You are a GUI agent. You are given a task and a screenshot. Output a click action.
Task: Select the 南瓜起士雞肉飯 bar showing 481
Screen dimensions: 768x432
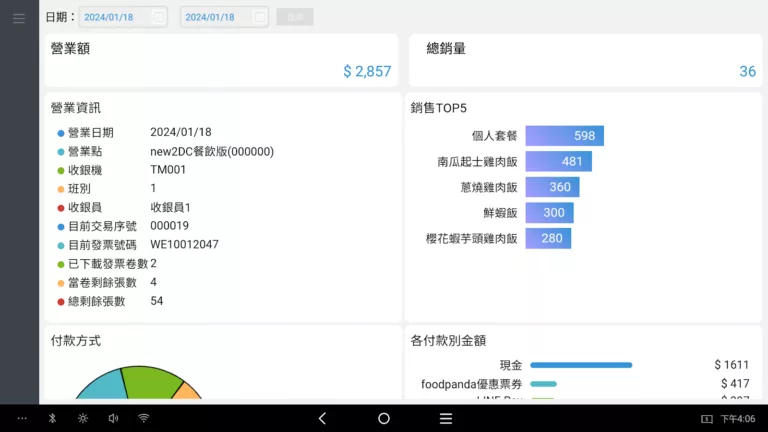(558, 161)
